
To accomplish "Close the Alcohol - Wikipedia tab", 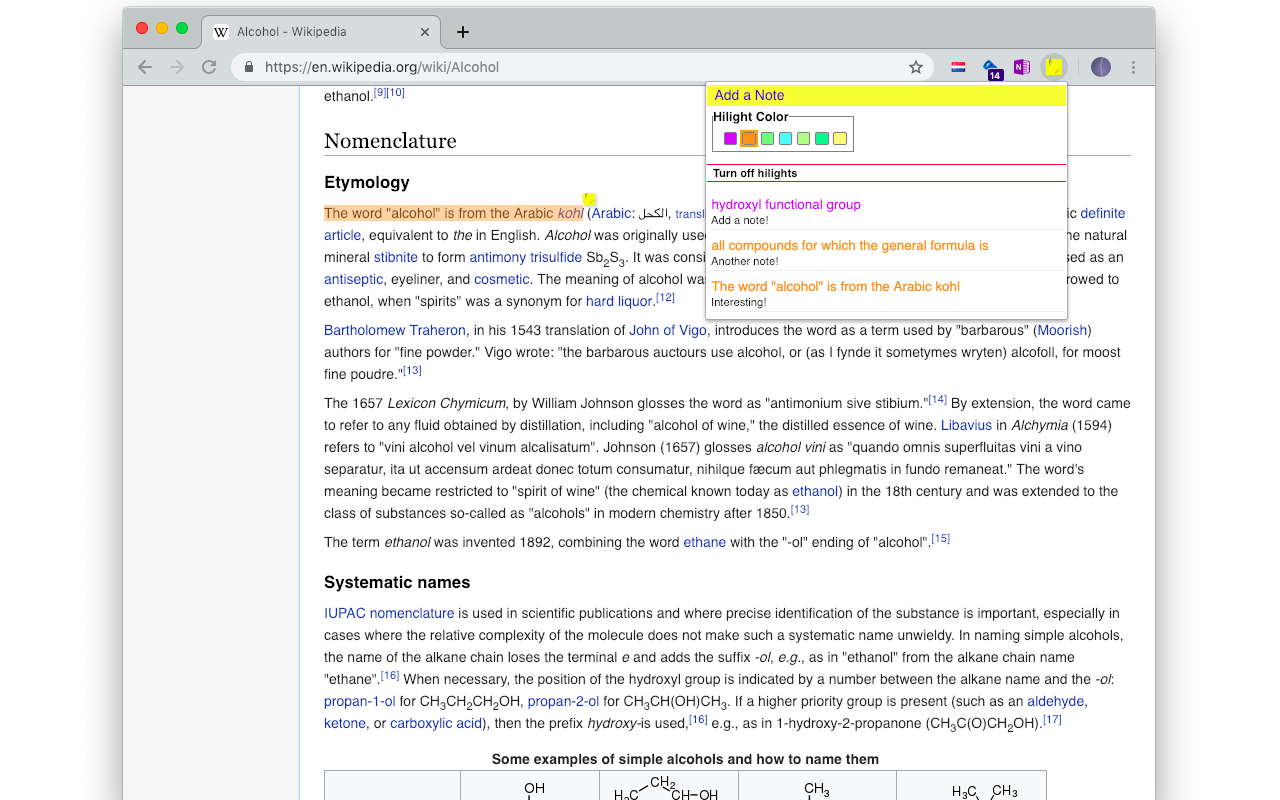I will click(425, 32).
